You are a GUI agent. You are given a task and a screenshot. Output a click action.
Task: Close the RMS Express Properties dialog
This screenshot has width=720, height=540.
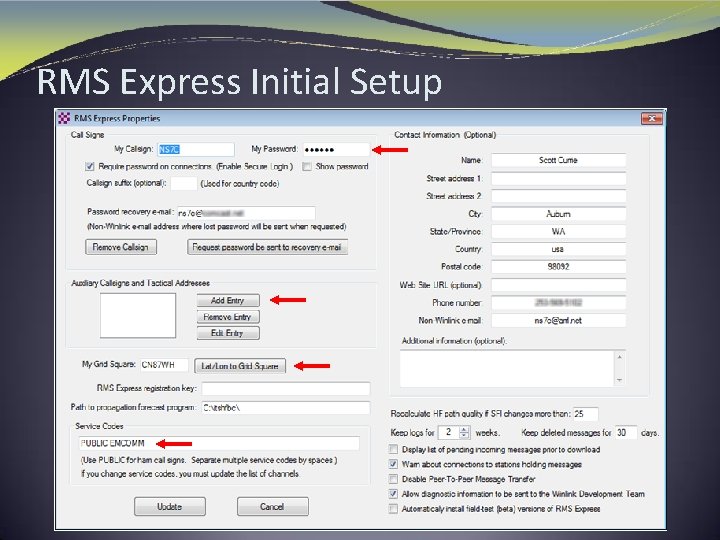click(652, 118)
